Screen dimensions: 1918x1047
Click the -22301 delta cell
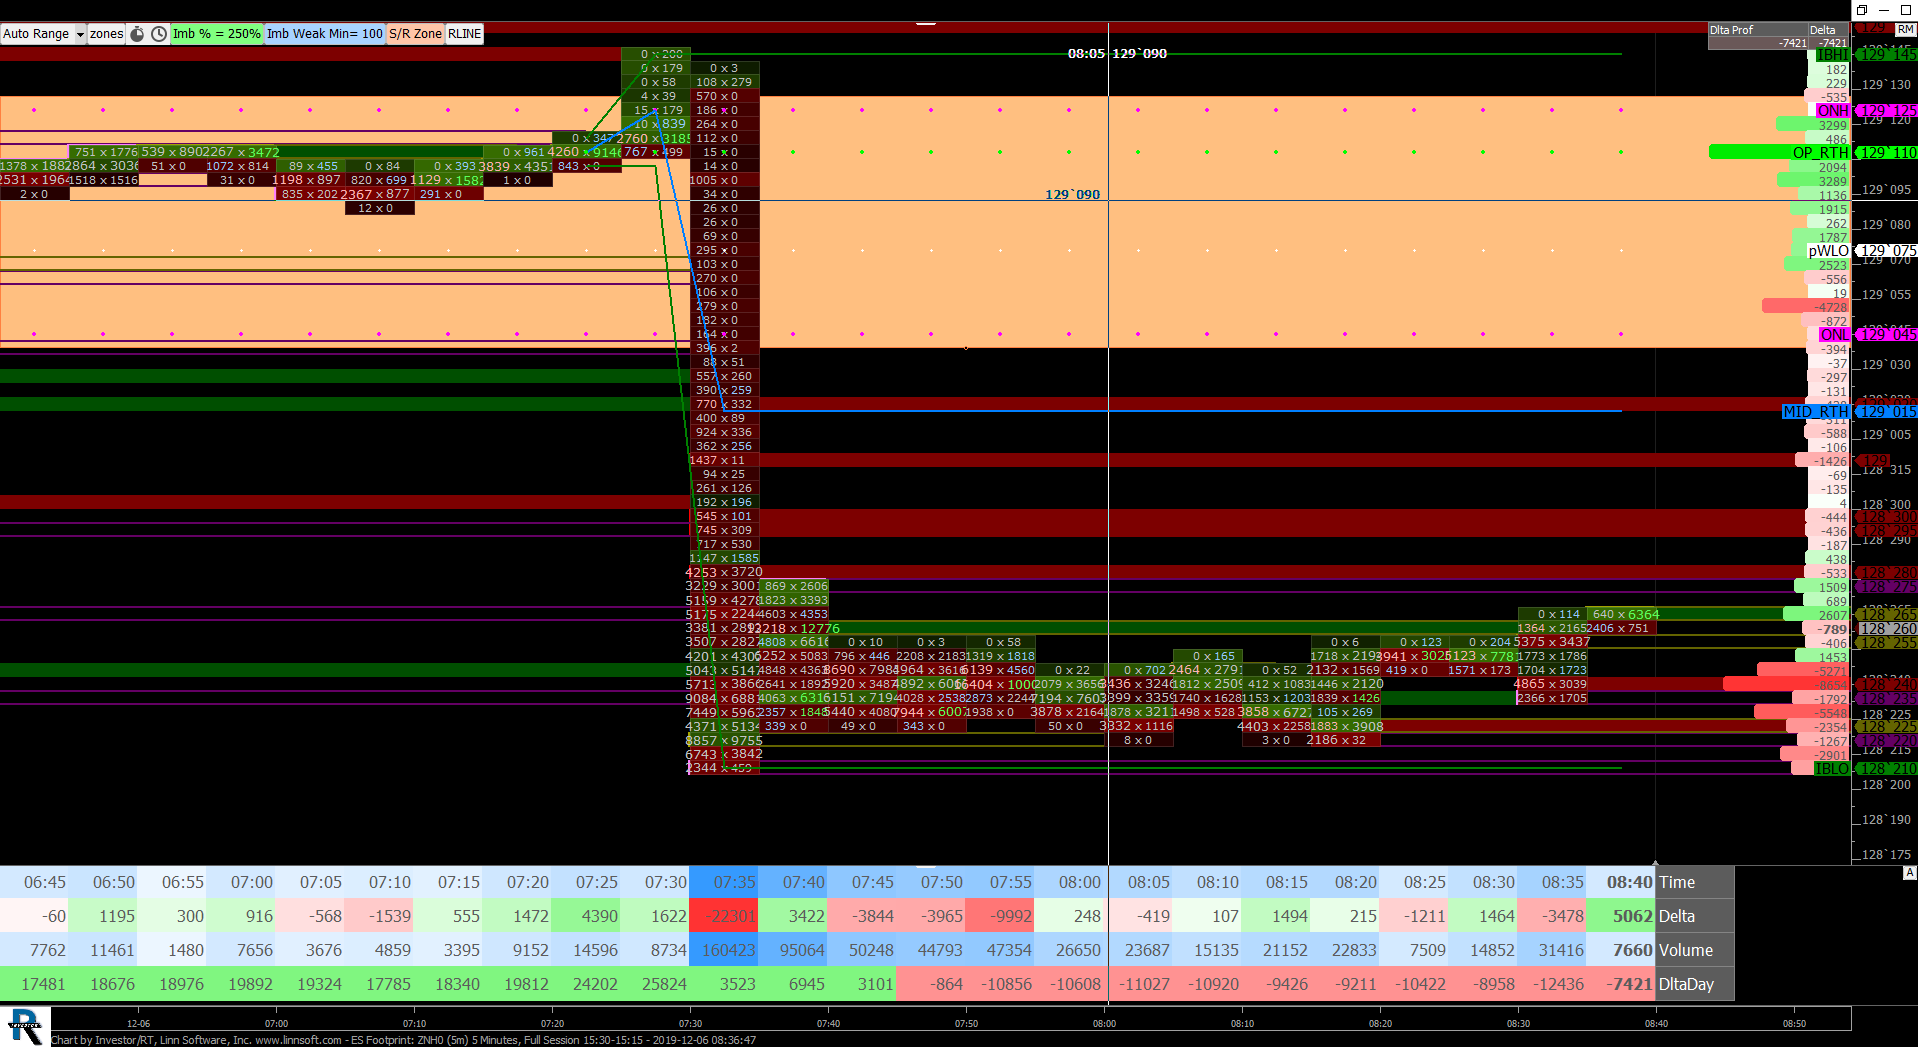tap(724, 916)
